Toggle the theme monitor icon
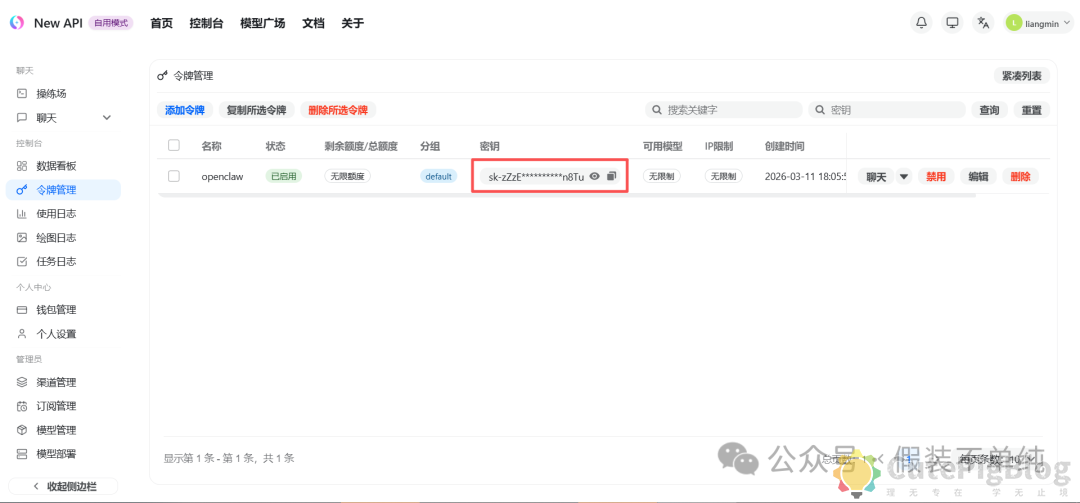 click(x=953, y=23)
